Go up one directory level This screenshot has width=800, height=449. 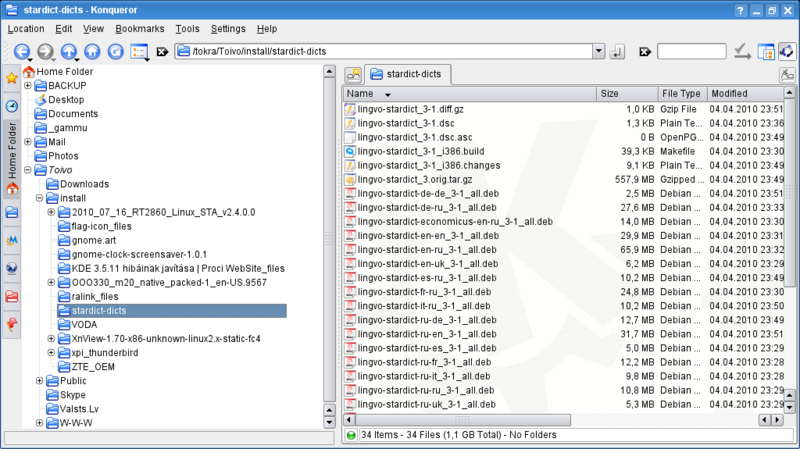[68, 52]
